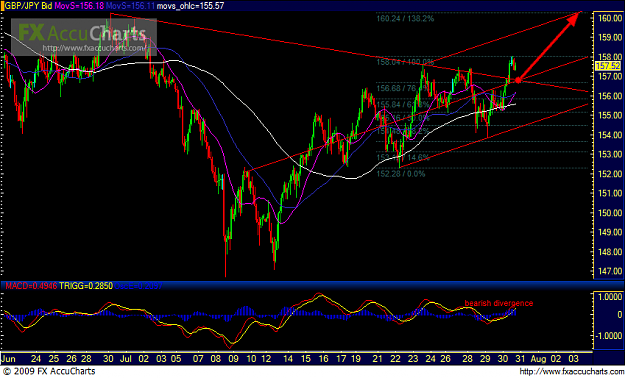This screenshot has width=625, height=378.
Task: Click the 154.00 price axis label
Action: click(610, 135)
